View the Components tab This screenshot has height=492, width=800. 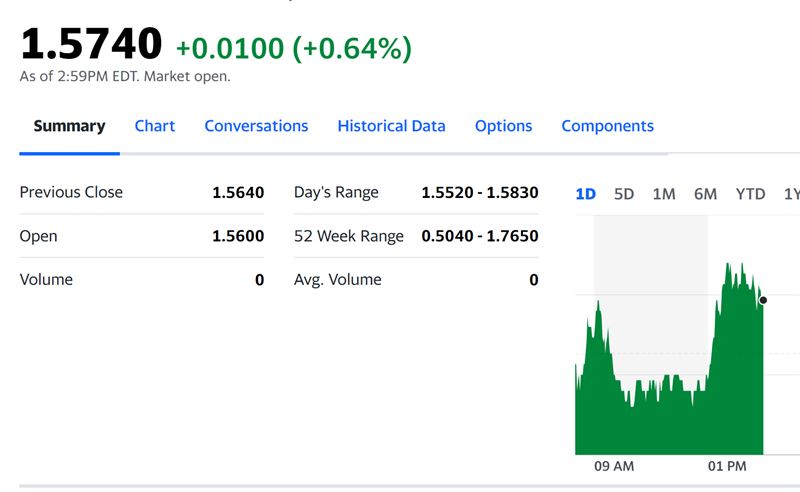(x=607, y=126)
